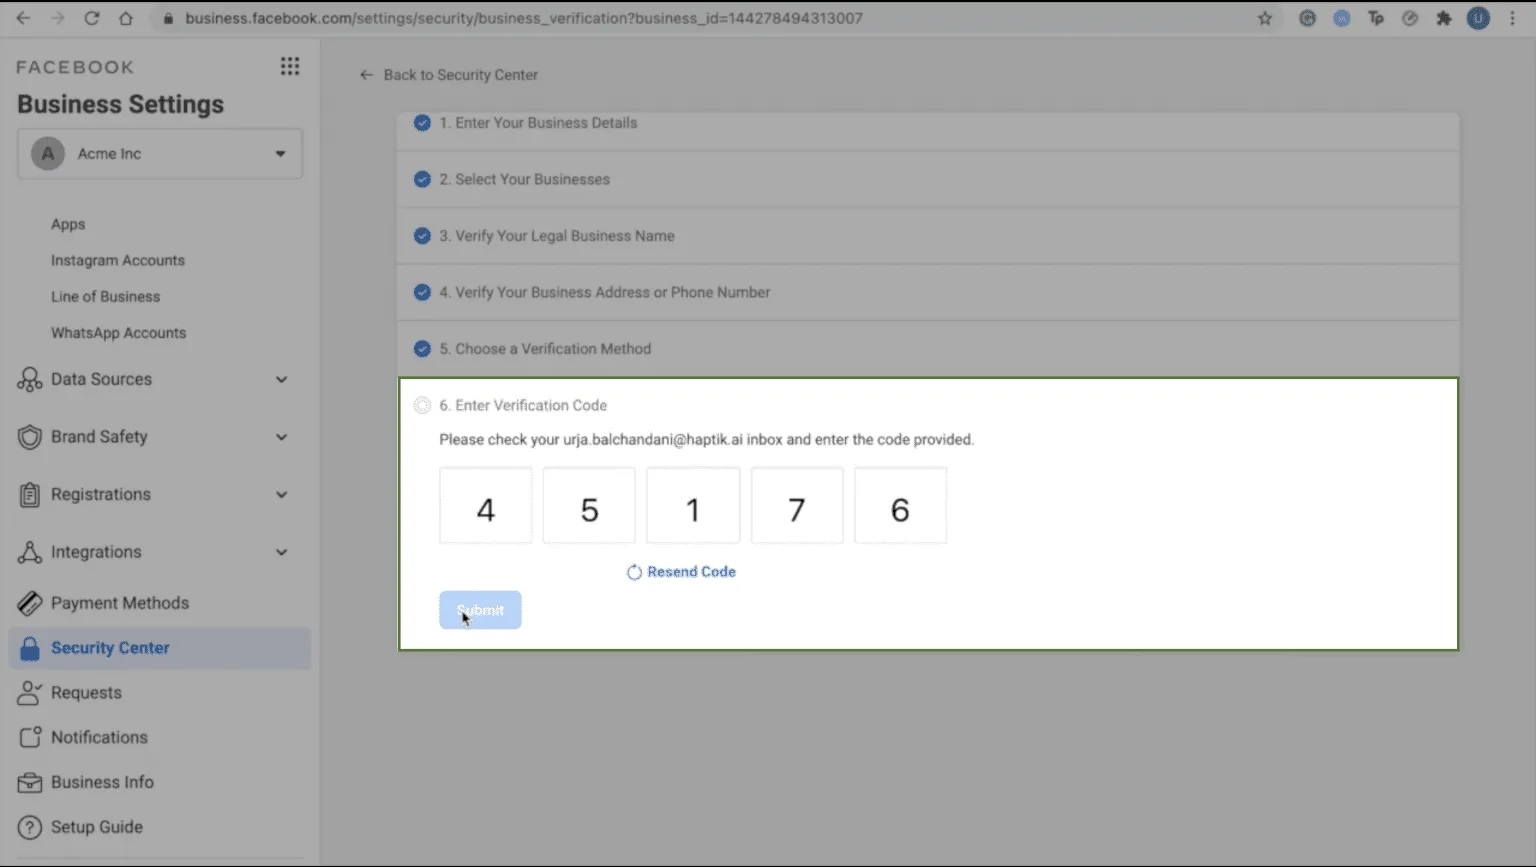Click the step 5 completed checkmark

click(422, 348)
